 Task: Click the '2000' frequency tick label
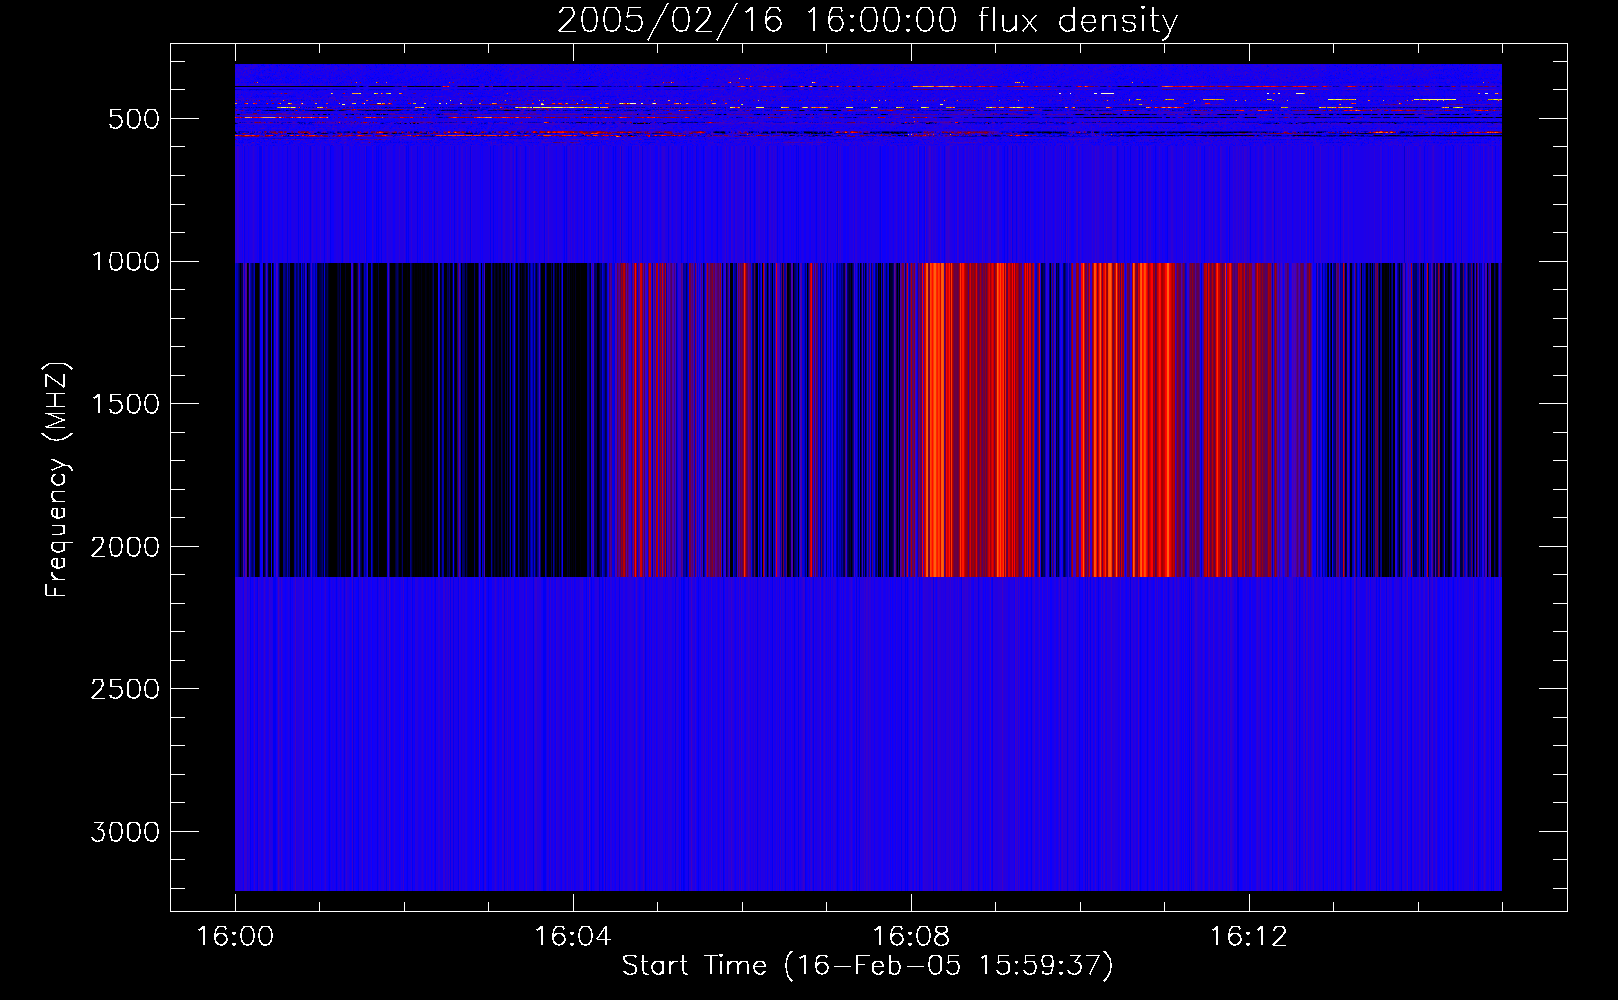[x=125, y=547]
